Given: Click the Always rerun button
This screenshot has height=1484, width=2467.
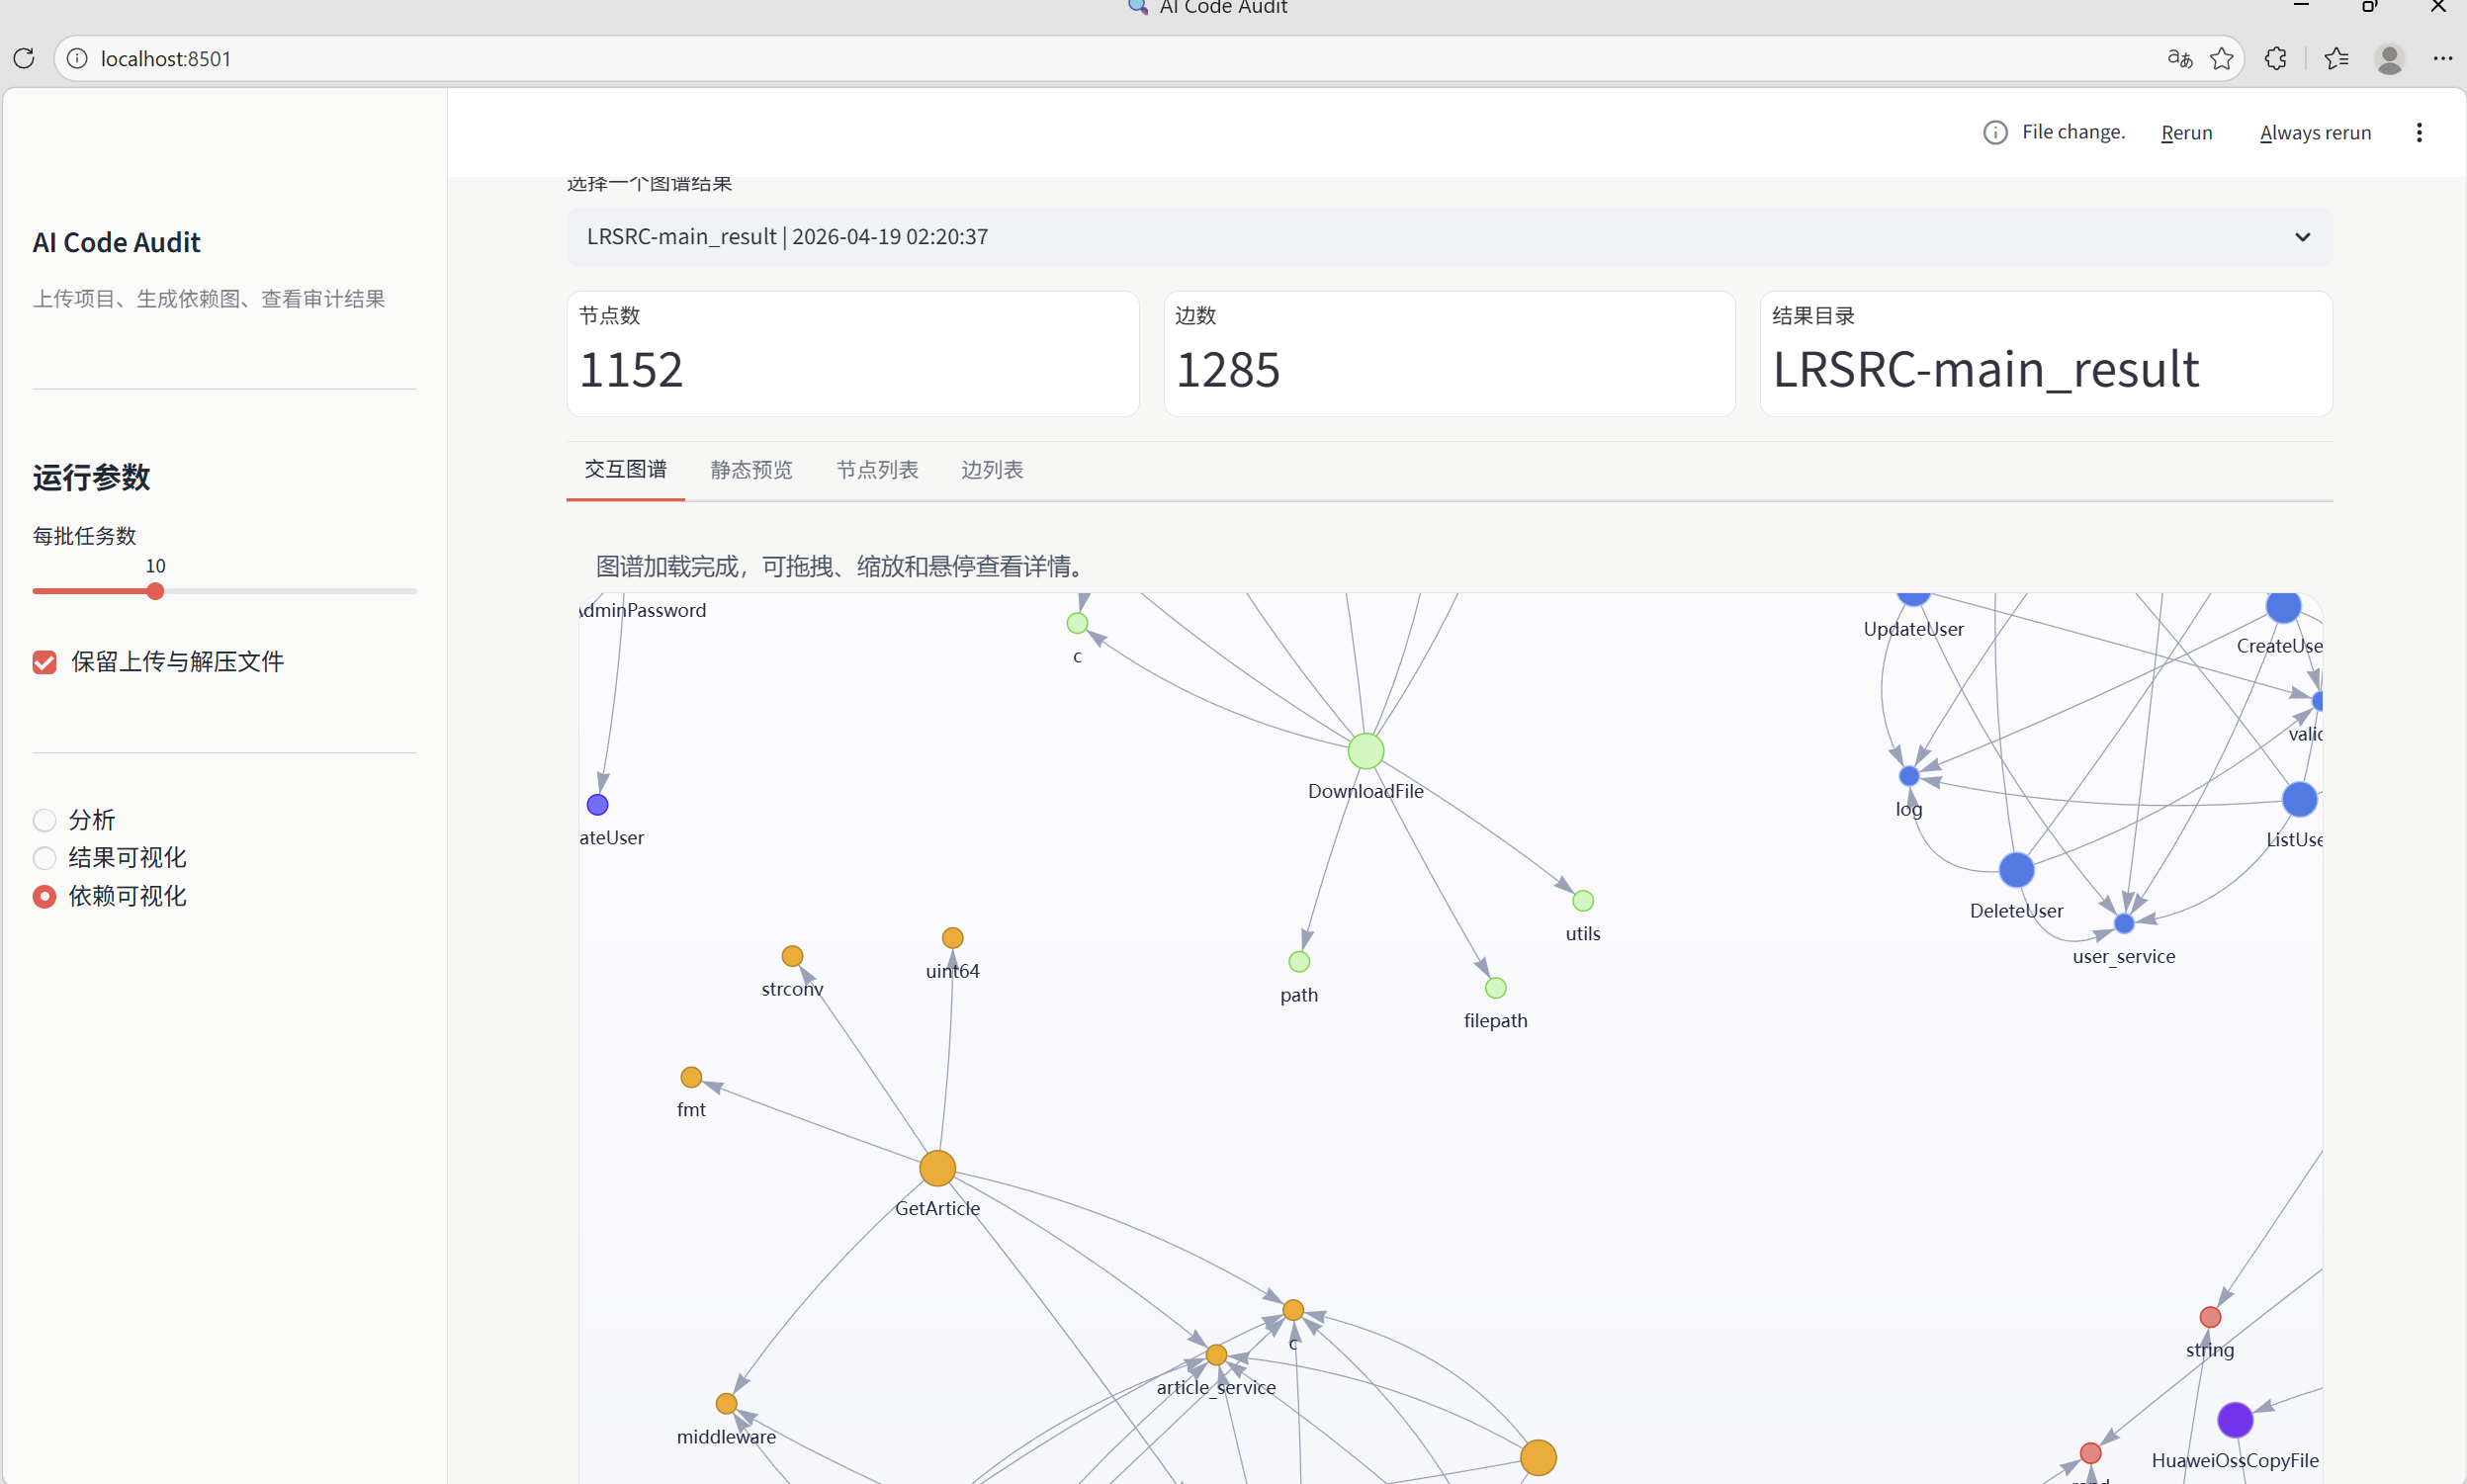Looking at the screenshot, I should click(2314, 132).
